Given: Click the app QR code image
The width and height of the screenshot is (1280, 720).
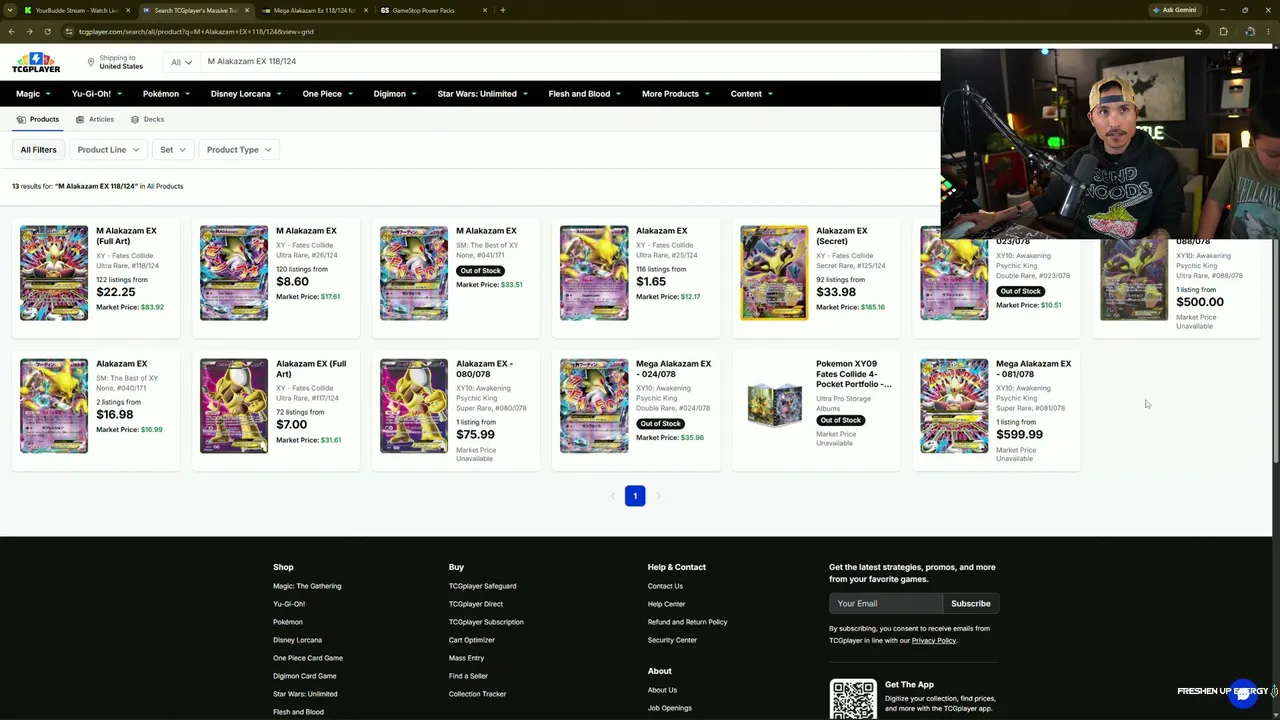Looking at the screenshot, I should (x=853, y=699).
